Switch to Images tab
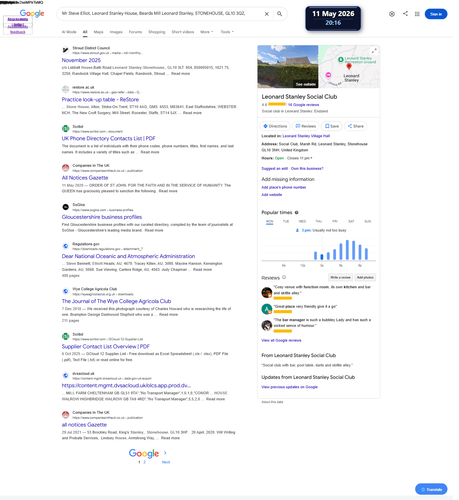Viewport: 459px width, 500px height. (116, 32)
